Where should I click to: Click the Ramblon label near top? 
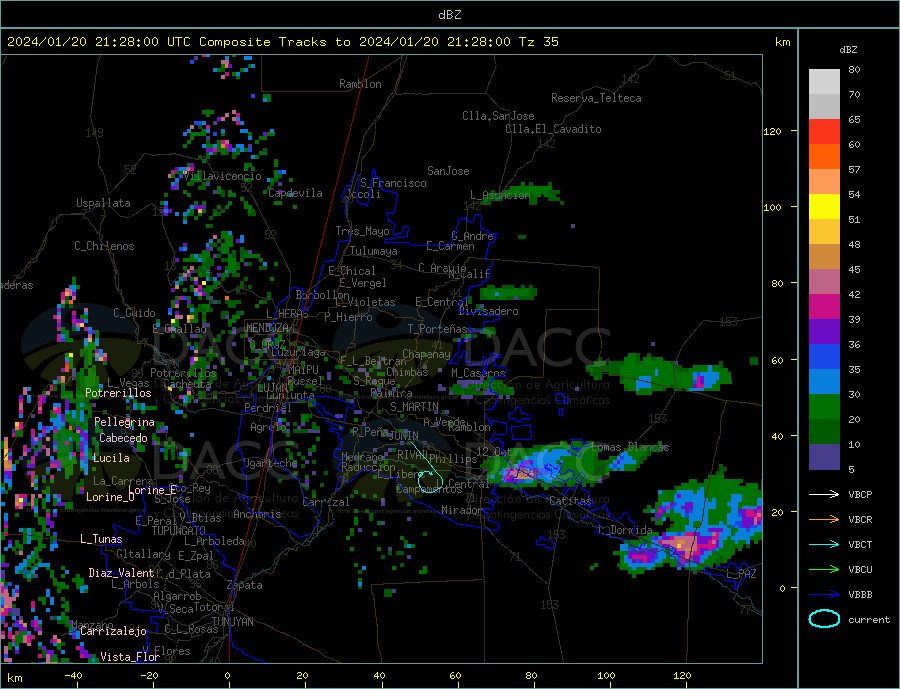tap(360, 84)
